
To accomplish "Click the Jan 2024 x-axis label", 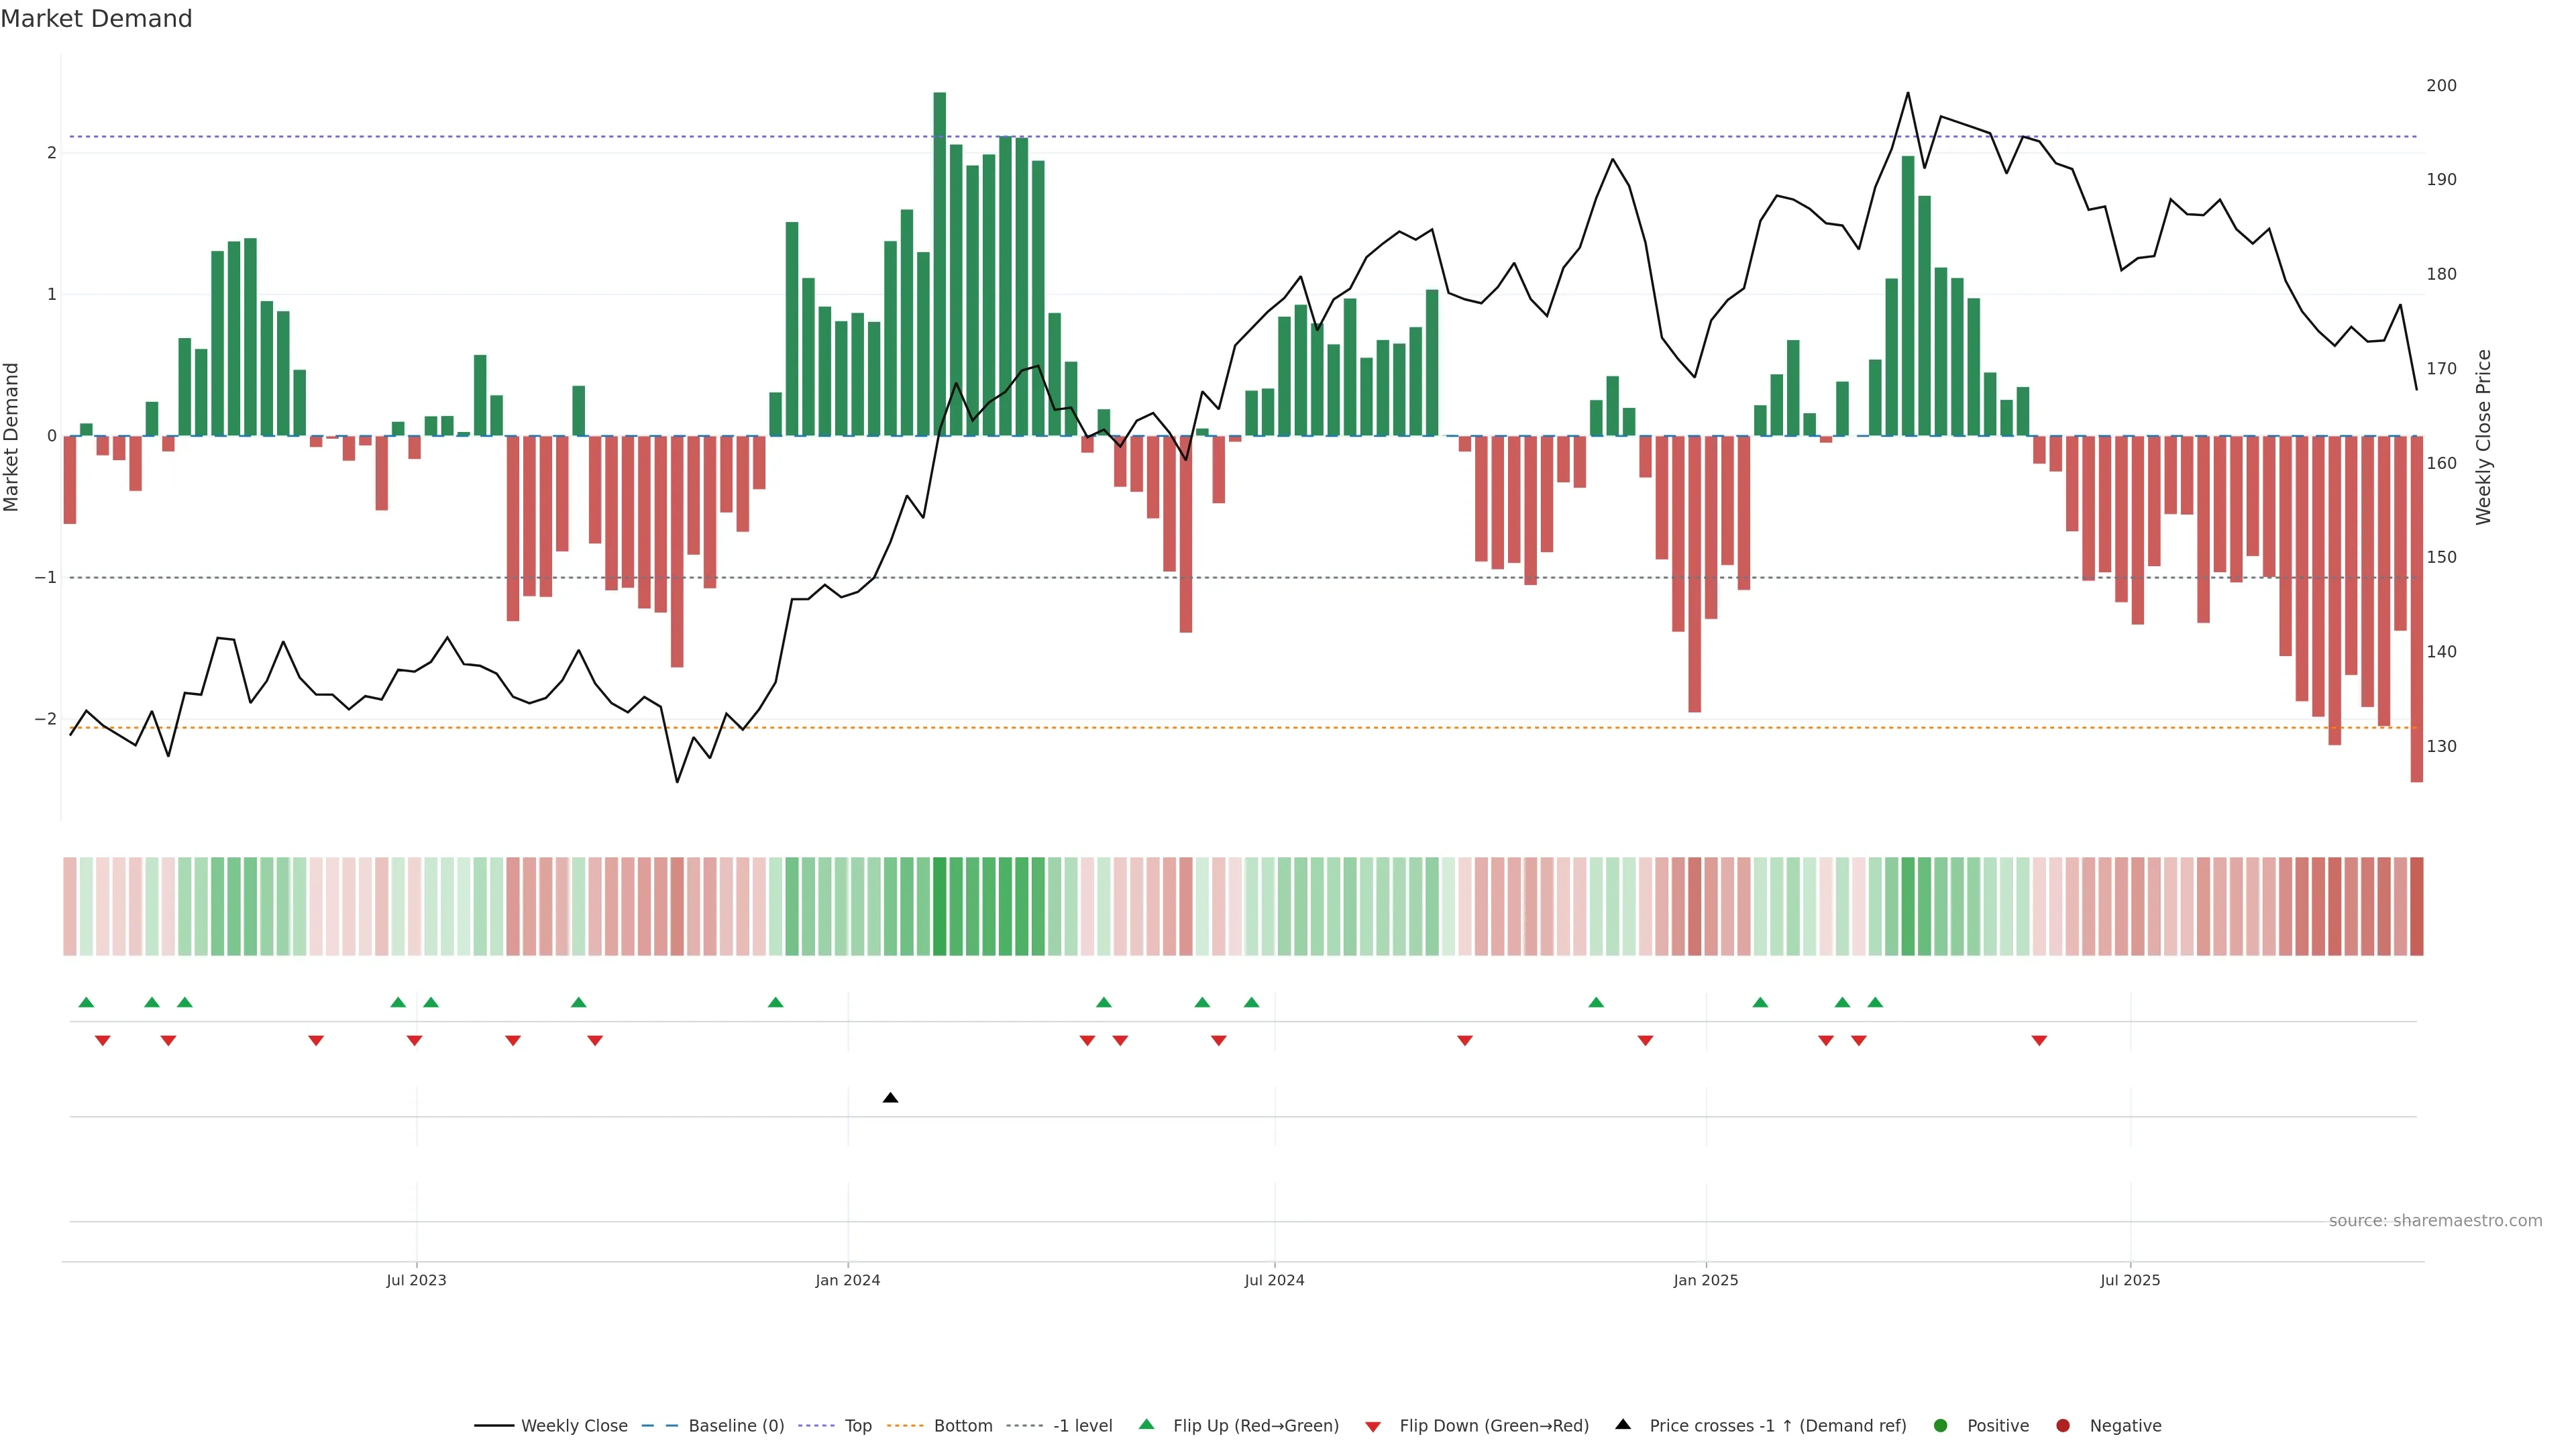I will (847, 1280).
